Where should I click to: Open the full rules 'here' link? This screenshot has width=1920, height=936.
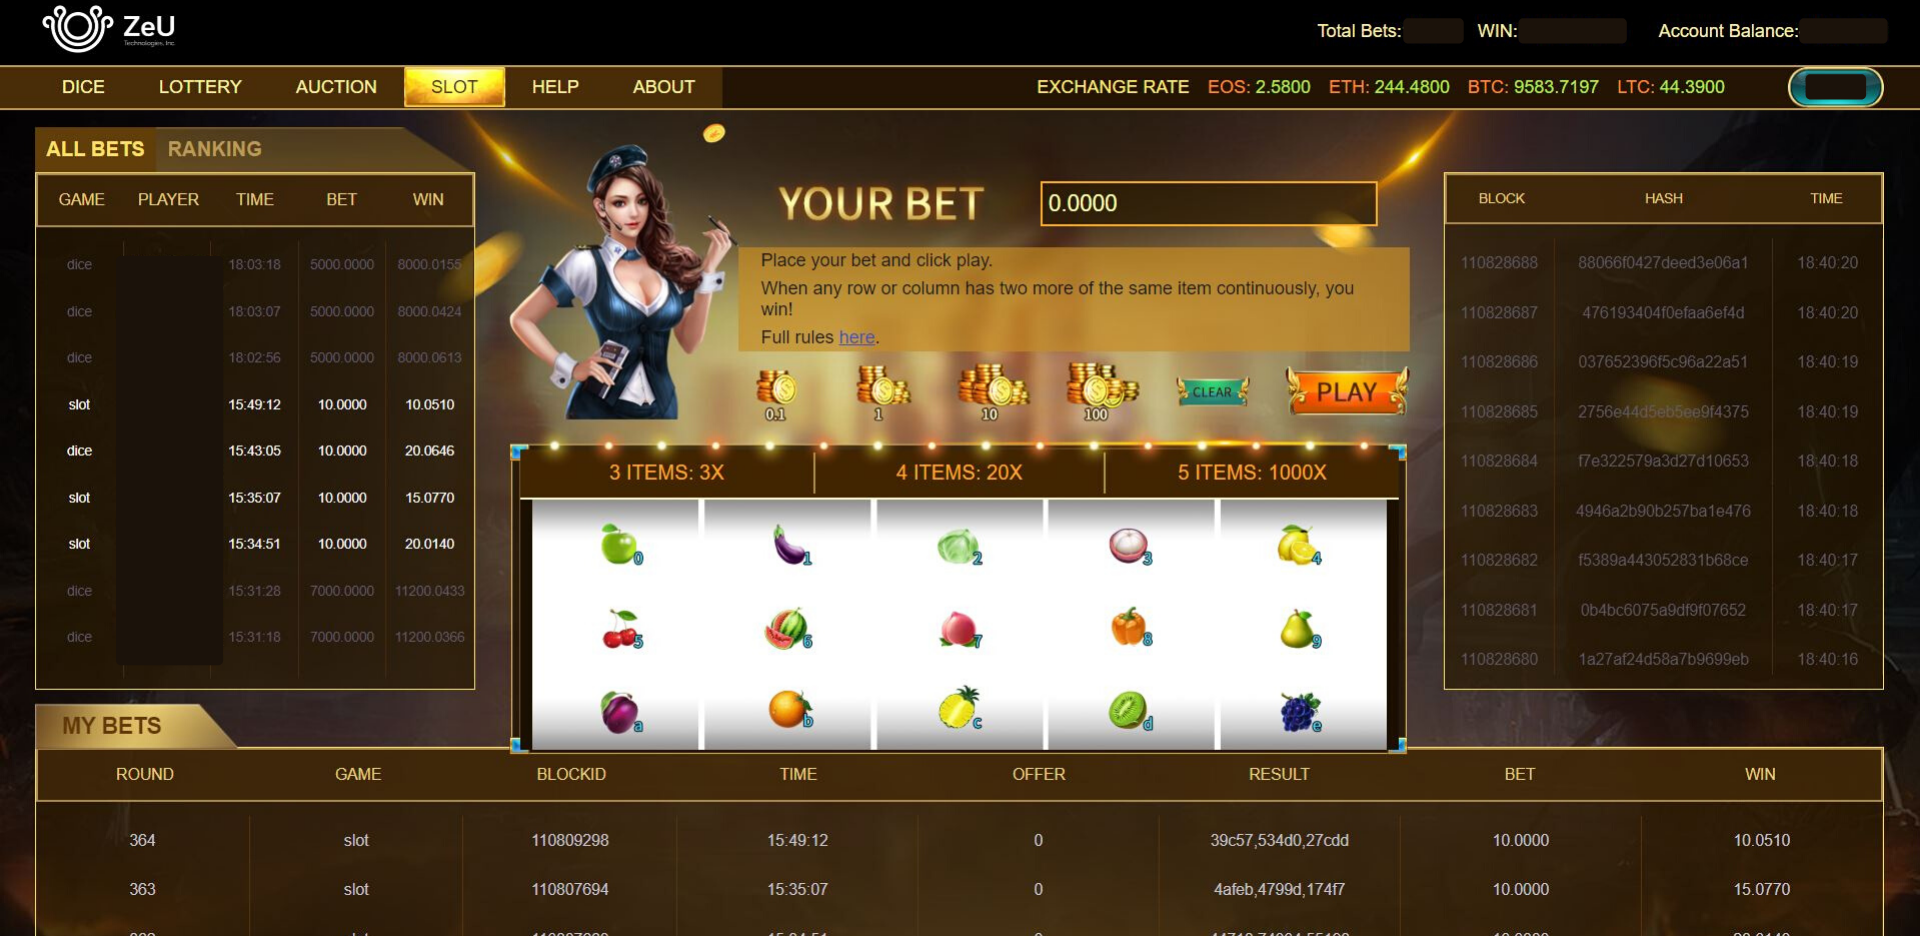tap(856, 337)
